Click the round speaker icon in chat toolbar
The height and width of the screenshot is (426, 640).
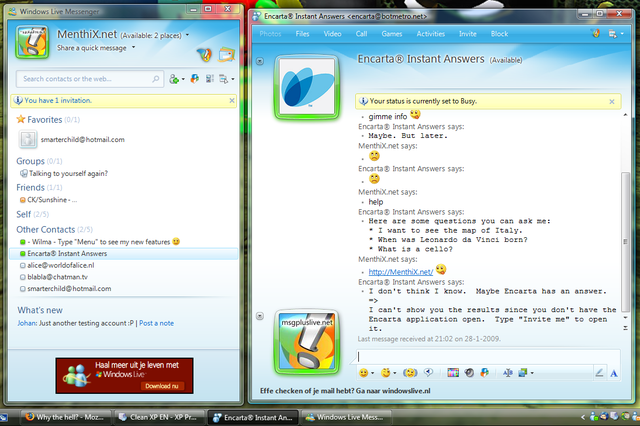(469, 373)
